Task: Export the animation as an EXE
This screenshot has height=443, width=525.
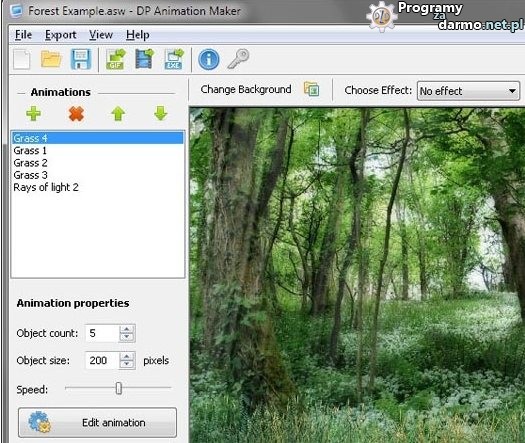Action: point(174,59)
